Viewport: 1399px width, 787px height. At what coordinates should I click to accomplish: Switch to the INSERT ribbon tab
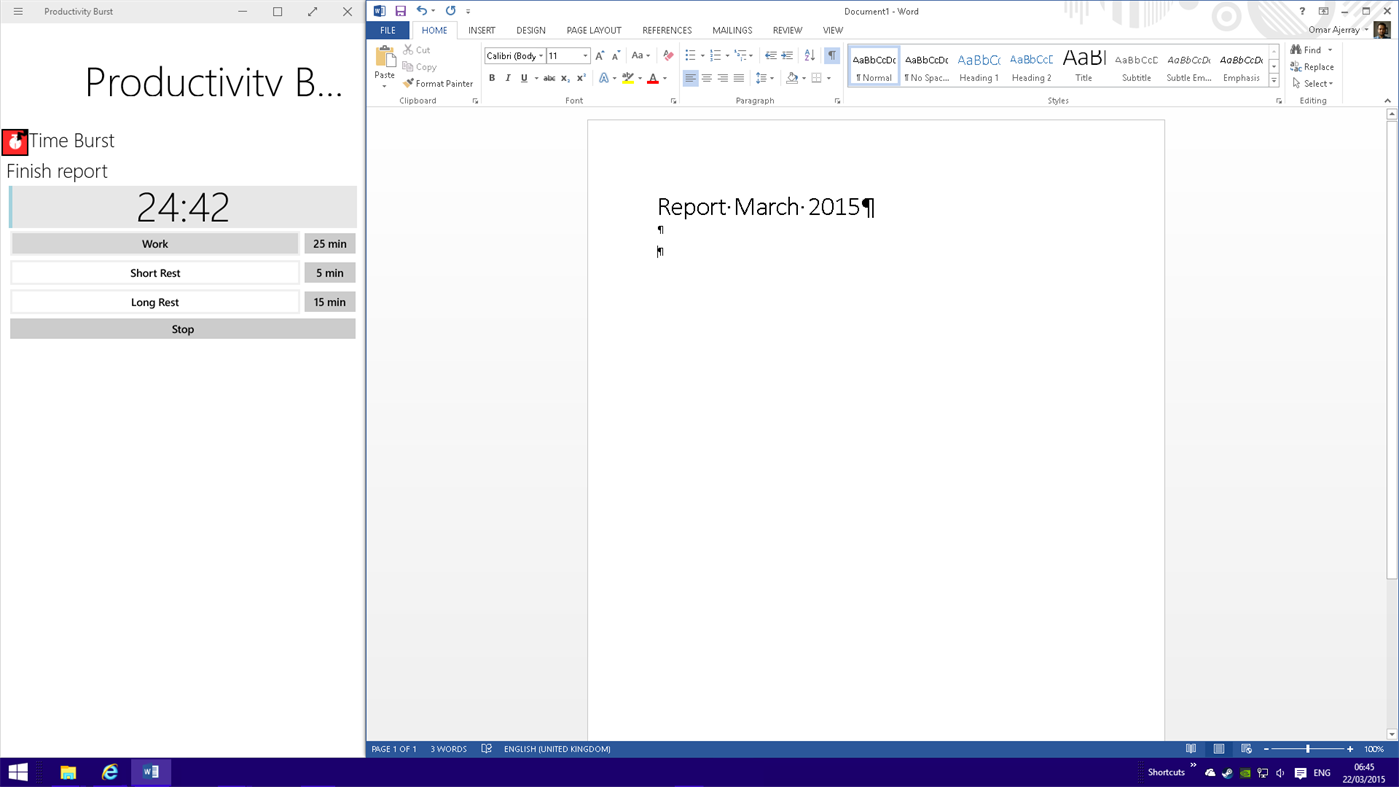(481, 30)
